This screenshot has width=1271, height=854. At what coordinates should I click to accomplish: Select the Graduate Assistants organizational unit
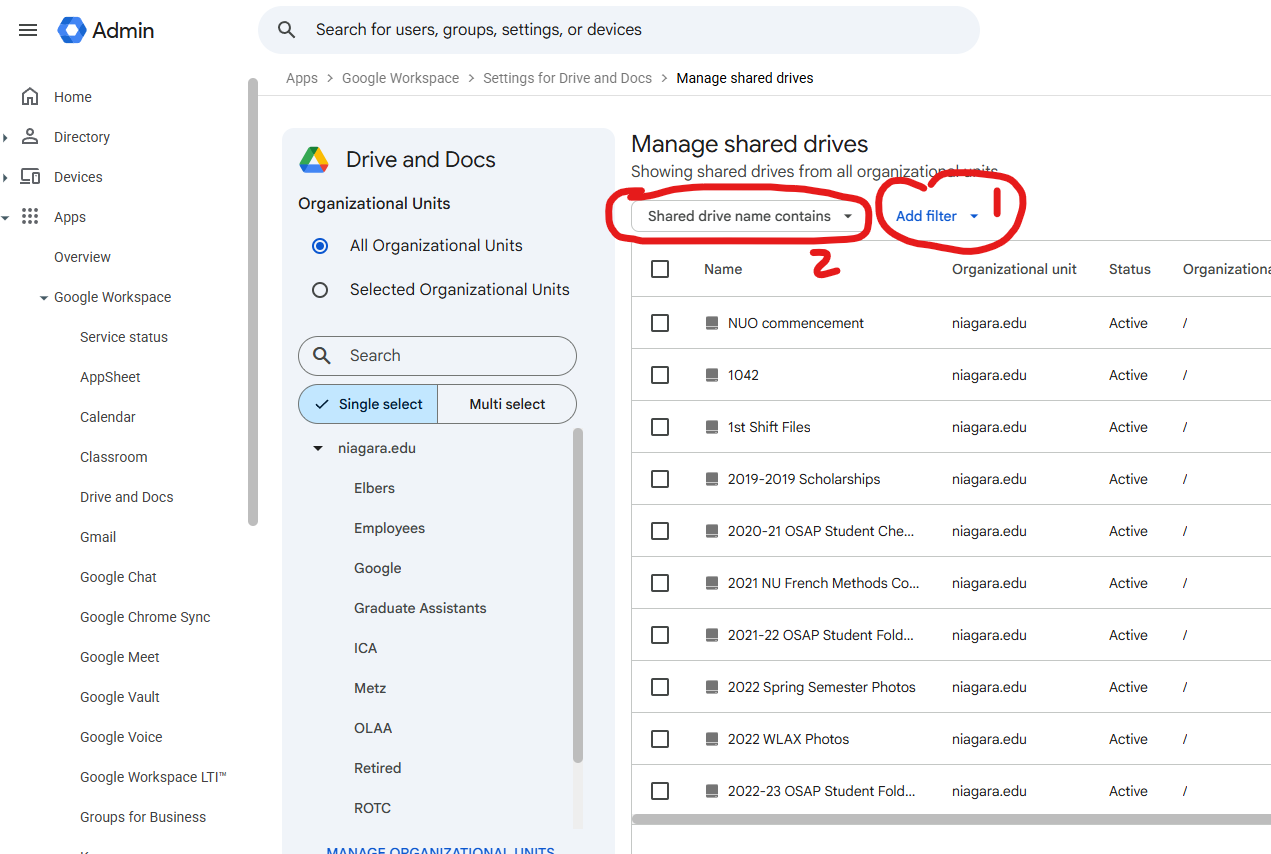(420, 608)
